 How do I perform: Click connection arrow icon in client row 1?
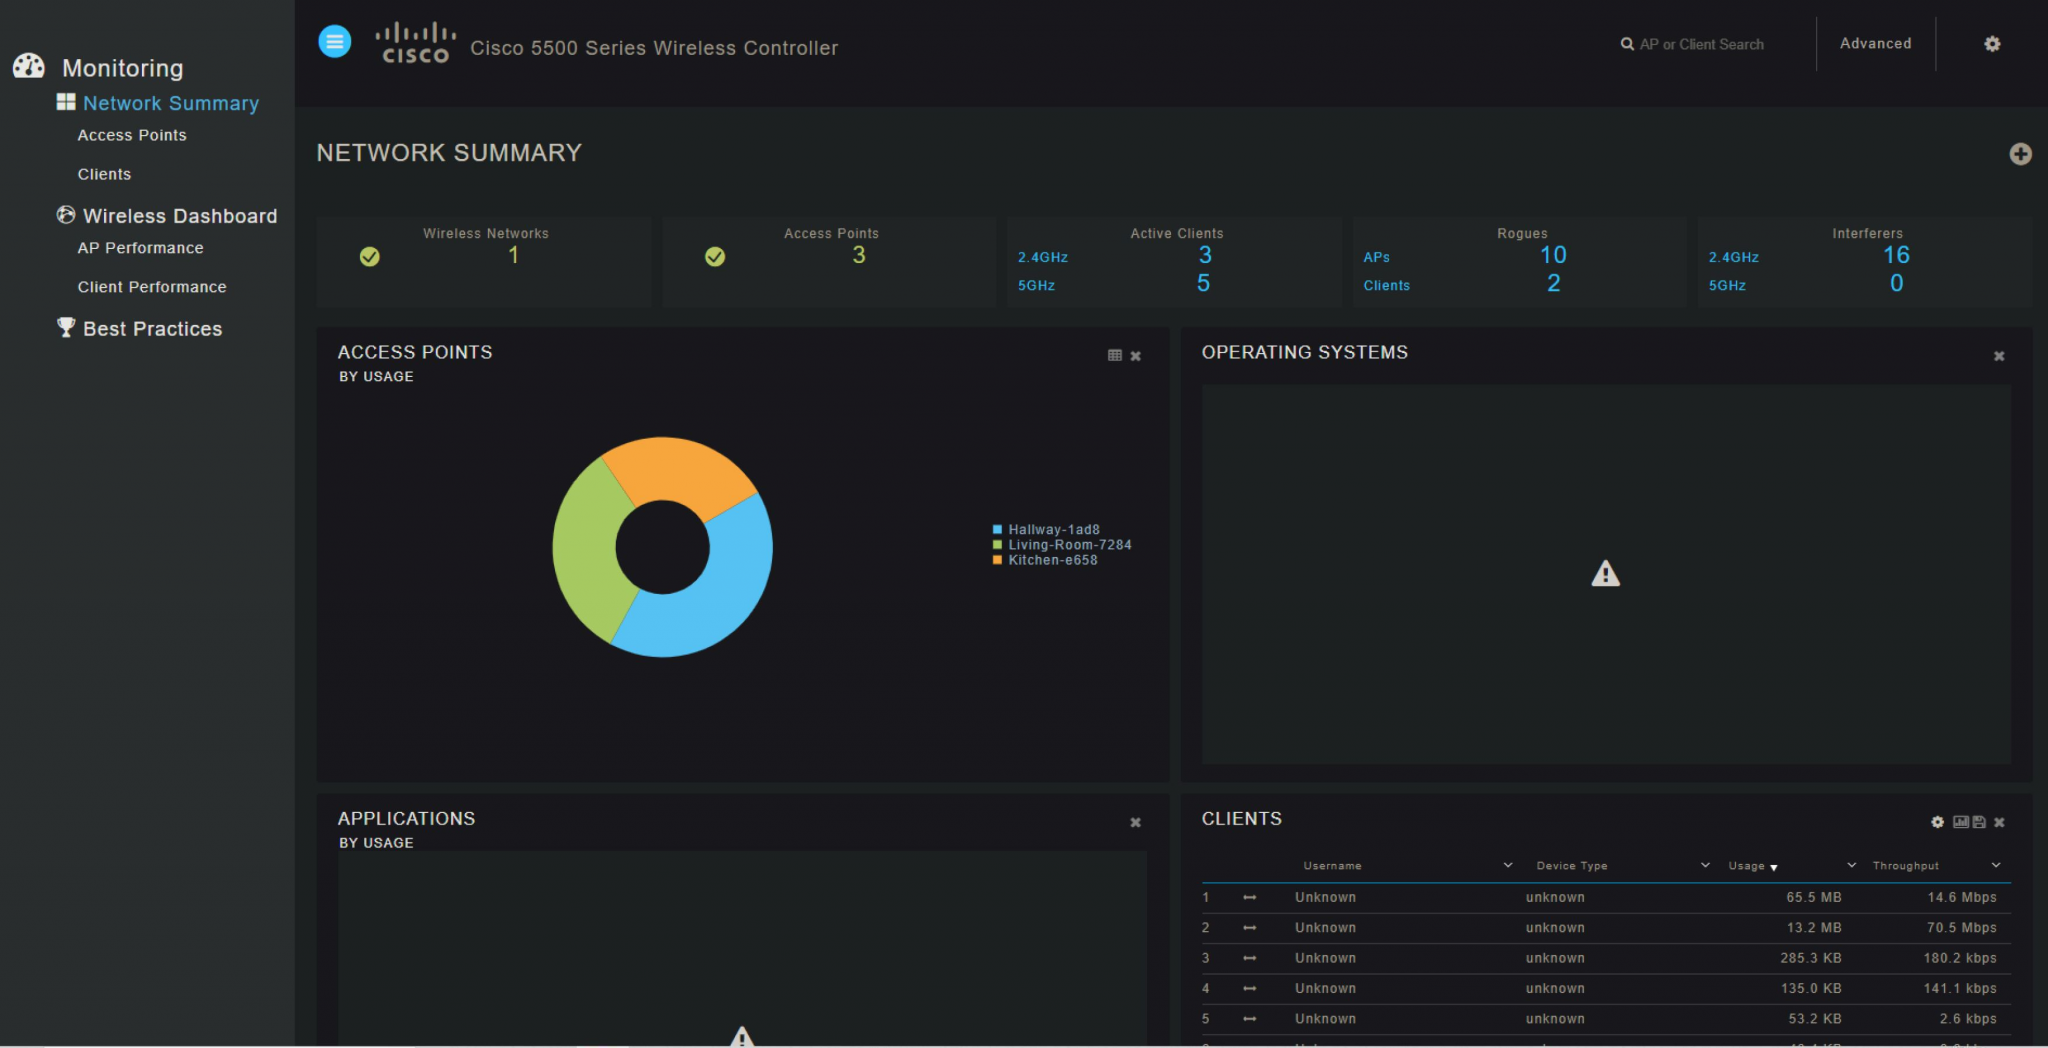[1249, 898]
